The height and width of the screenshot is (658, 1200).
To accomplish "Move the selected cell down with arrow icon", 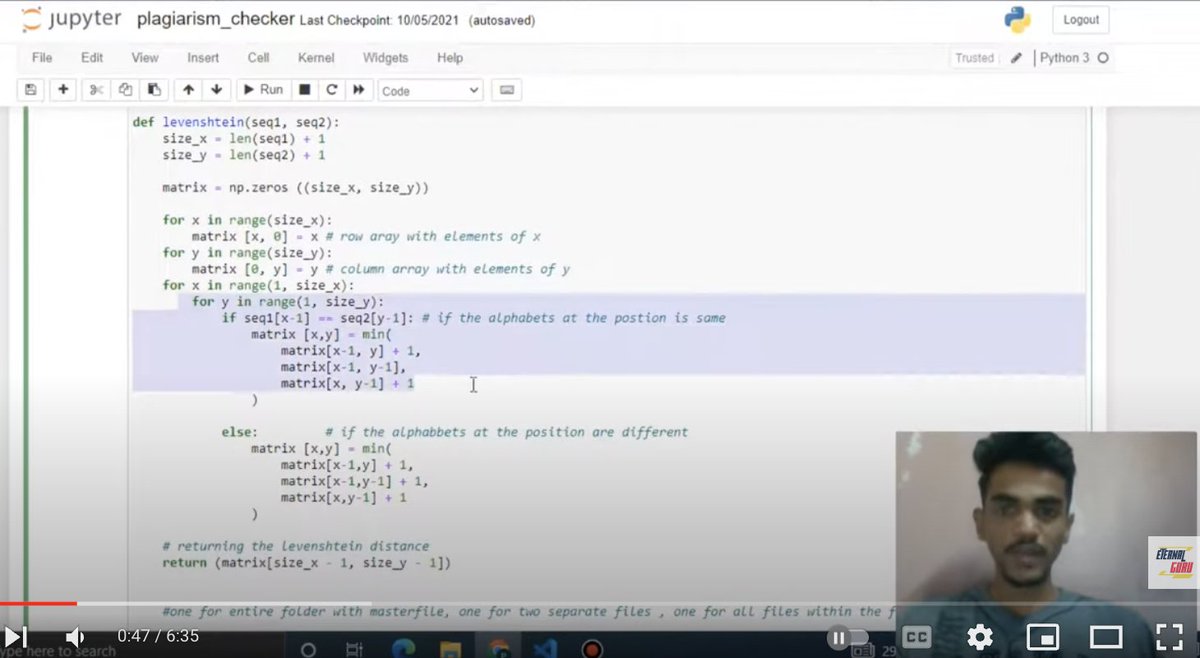I will pos(217,90).
